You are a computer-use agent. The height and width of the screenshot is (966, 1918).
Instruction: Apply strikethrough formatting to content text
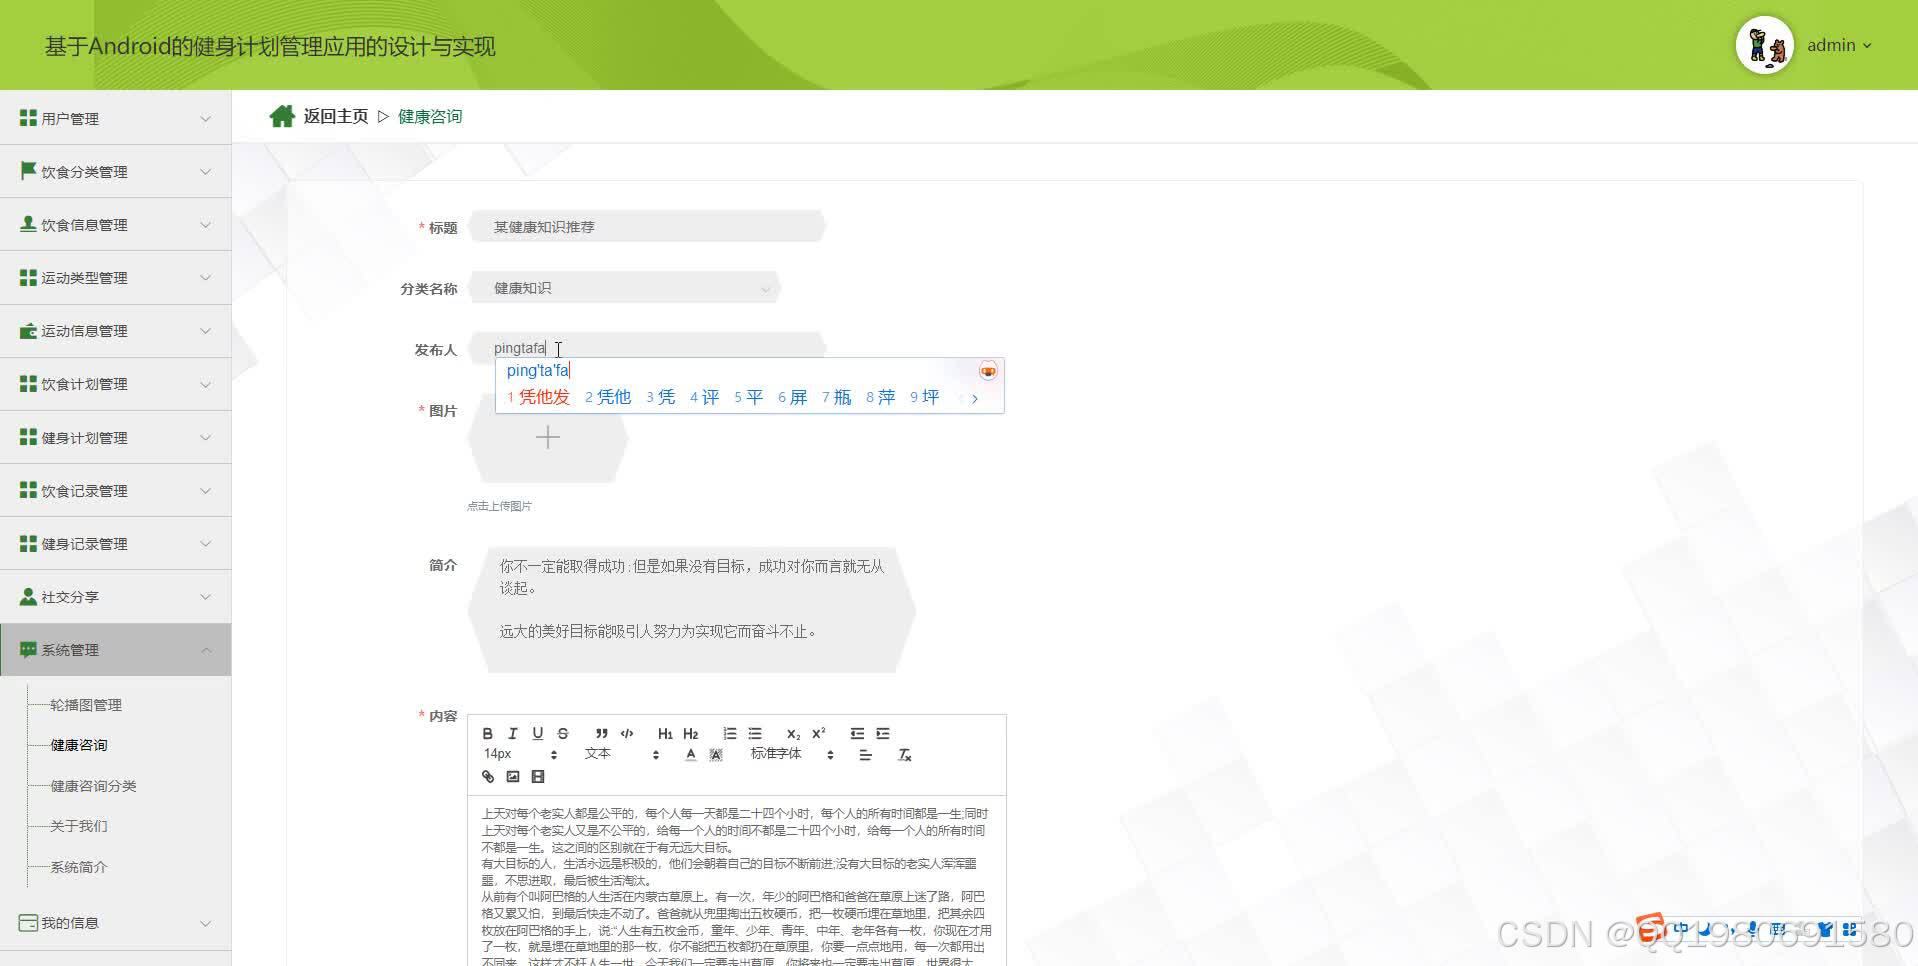point(562,733)
